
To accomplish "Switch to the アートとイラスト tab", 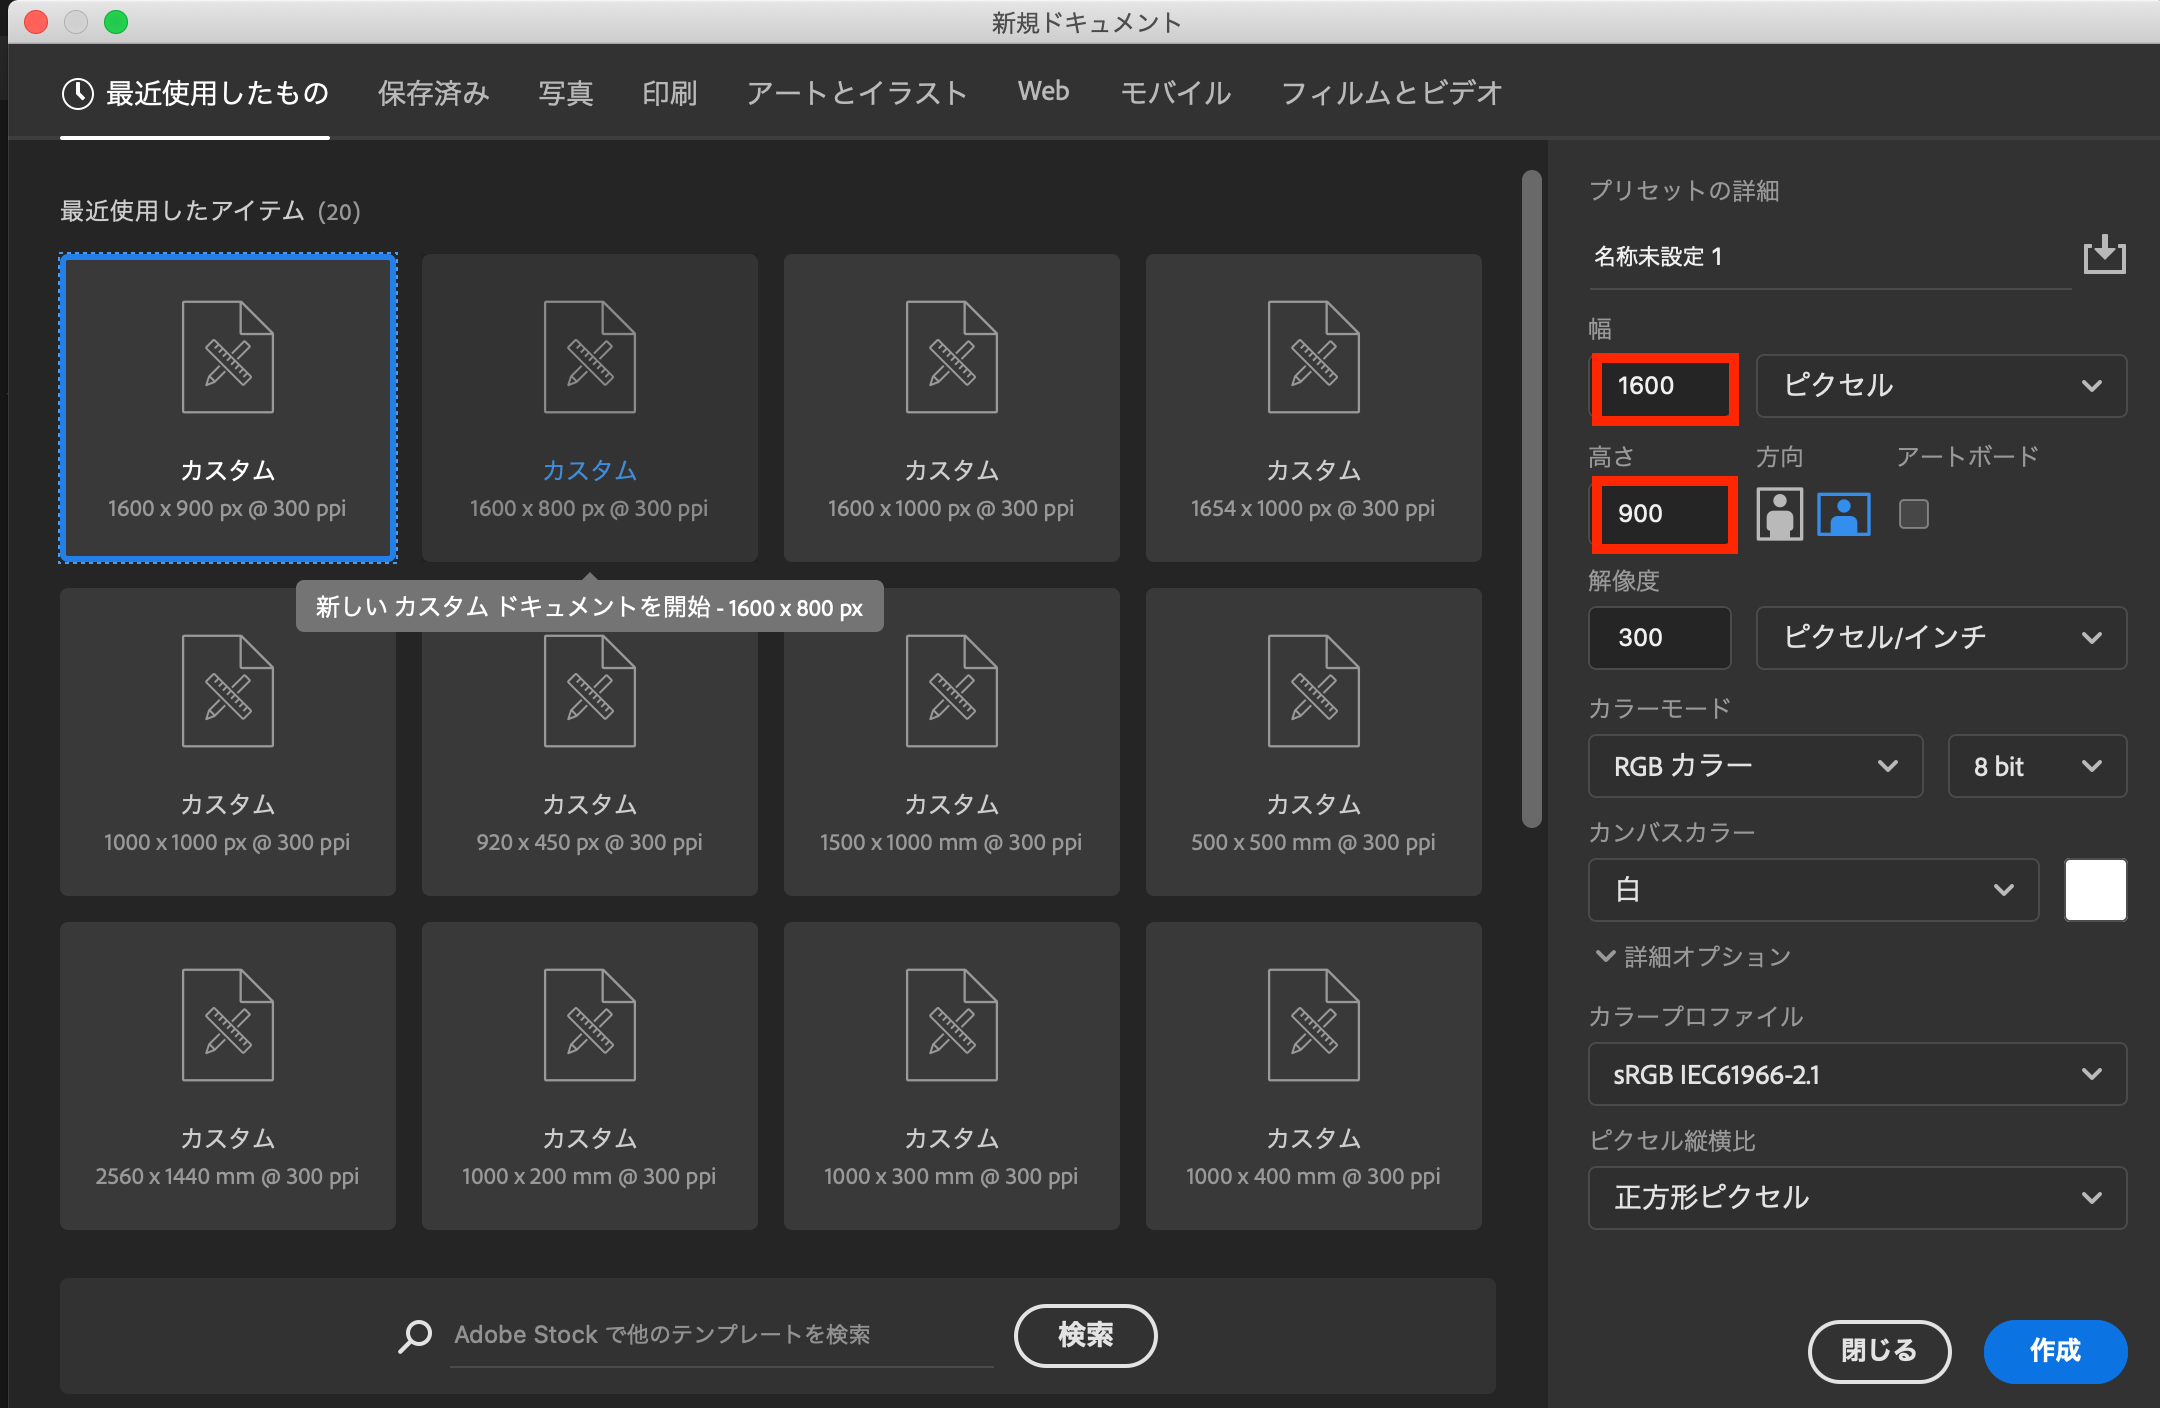I will 857,94.
